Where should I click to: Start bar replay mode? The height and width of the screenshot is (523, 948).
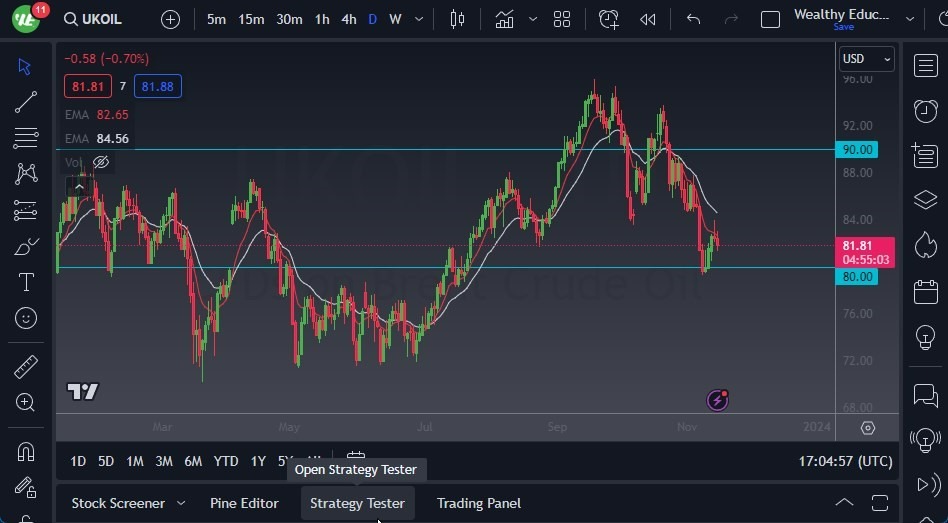click(648, 19)
